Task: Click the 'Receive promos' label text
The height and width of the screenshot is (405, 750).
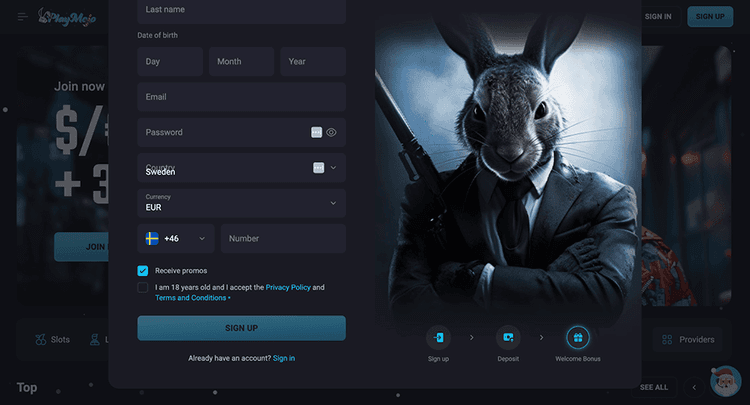Action: click(181, 271)
